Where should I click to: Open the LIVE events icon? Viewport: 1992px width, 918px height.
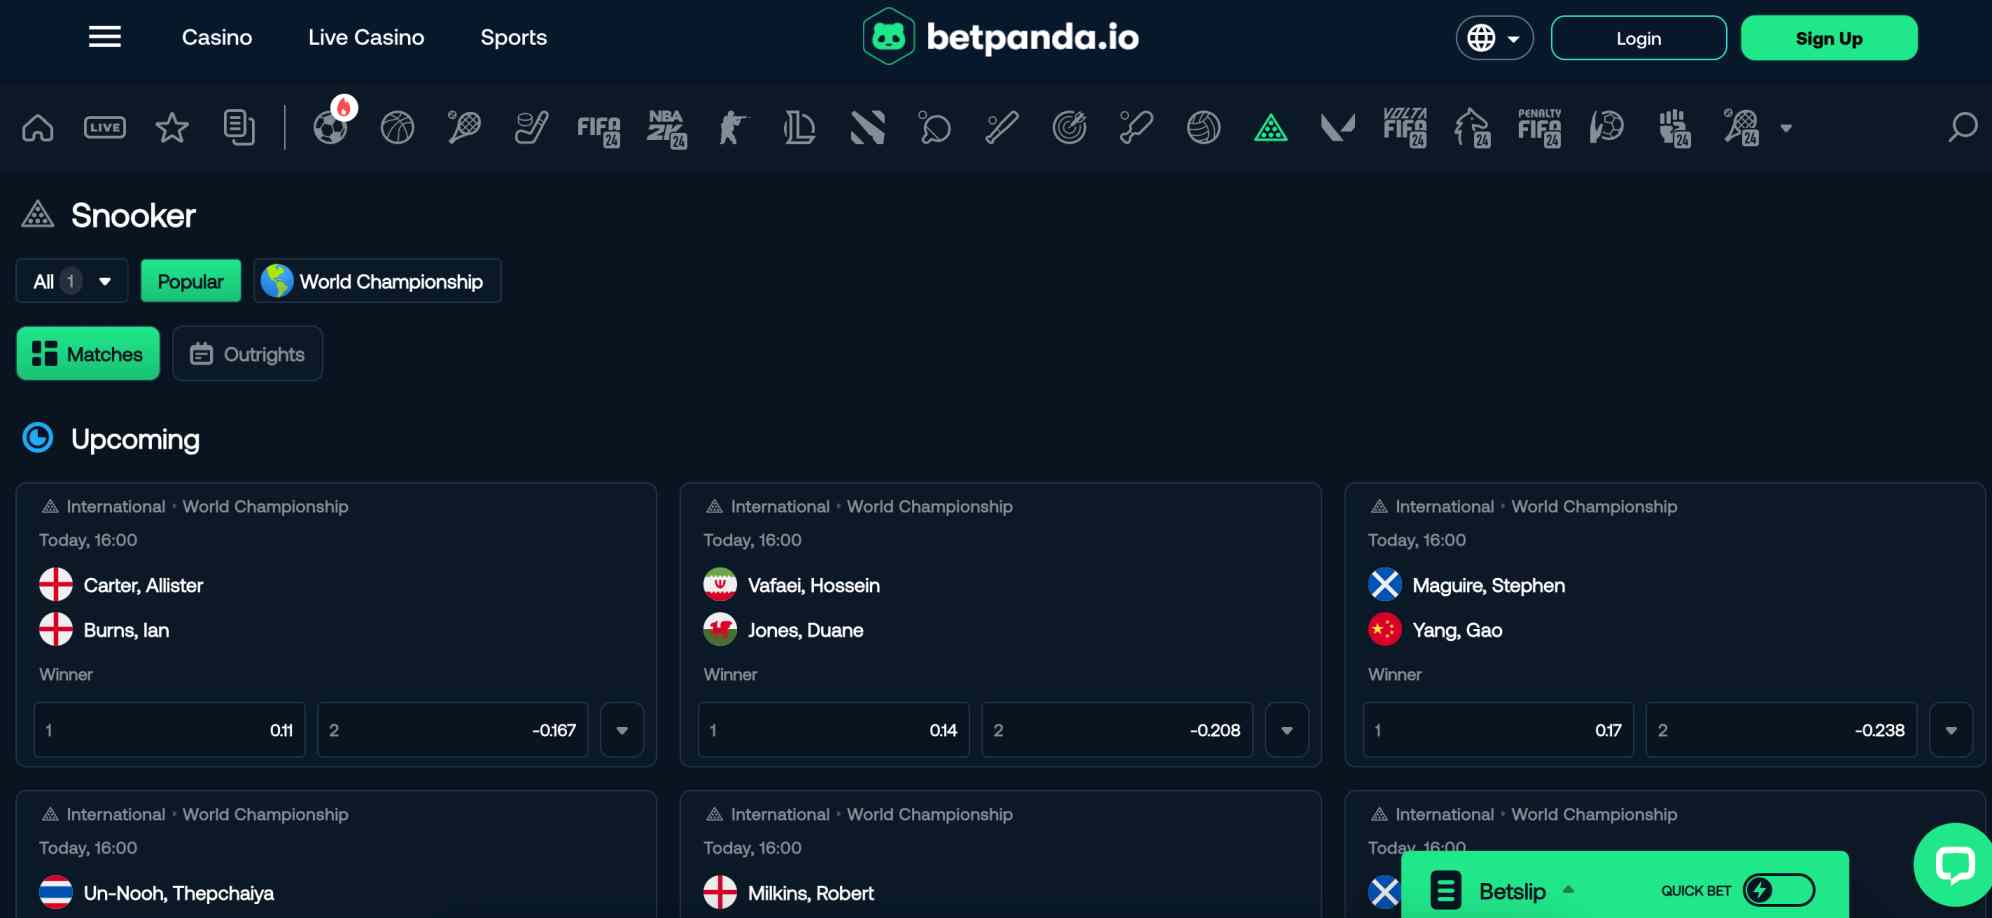coord(105,128)
